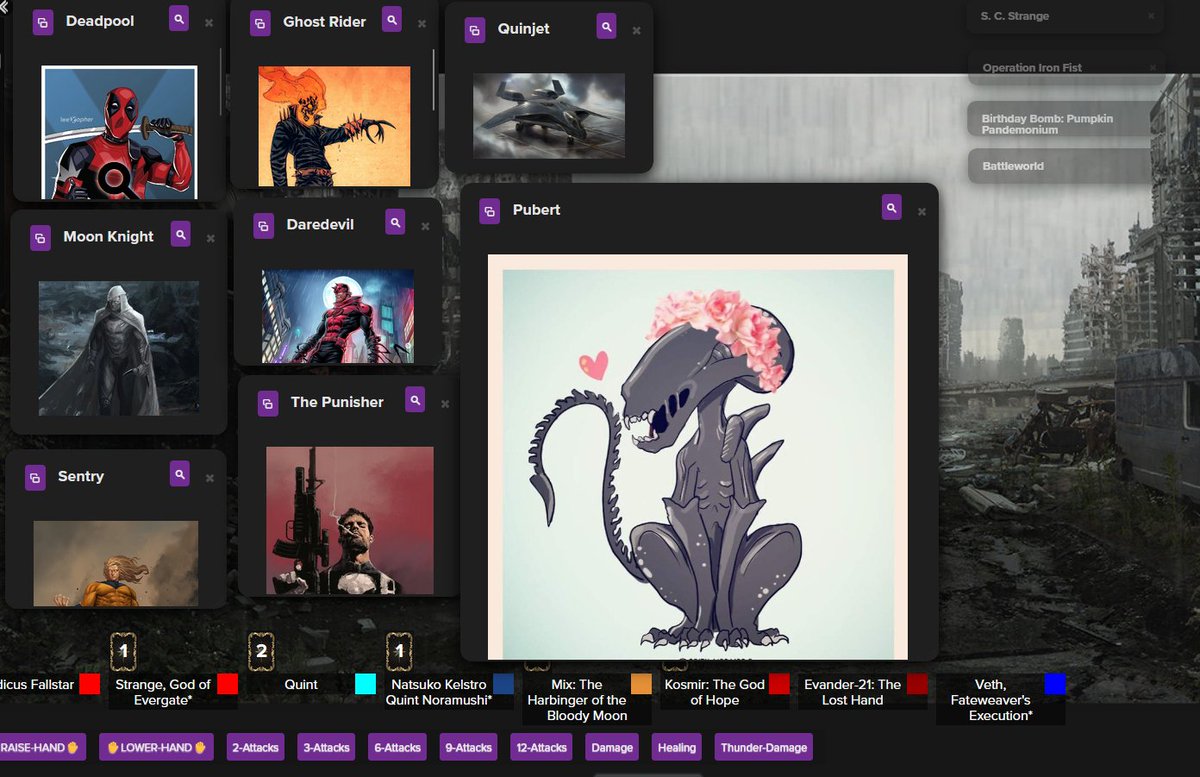Click the turn badge above Quint
Screen dimensions: 1200x777
(261, 651)
